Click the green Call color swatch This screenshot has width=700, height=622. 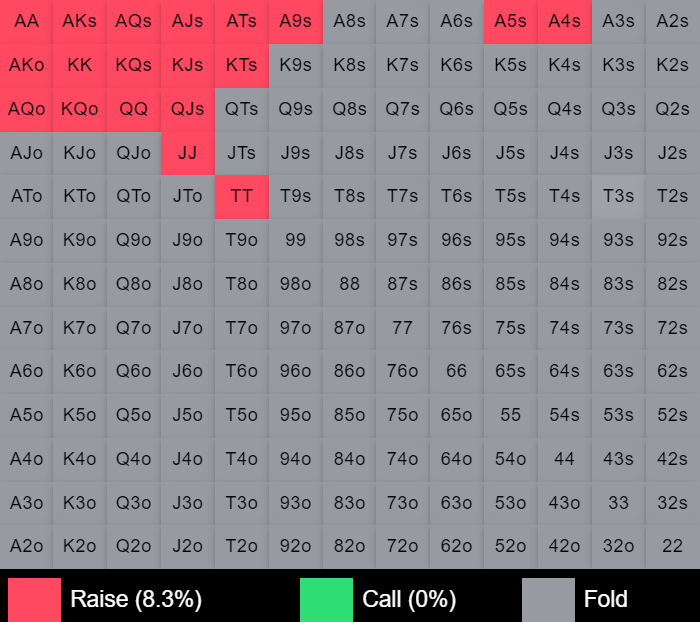(326, 600)
